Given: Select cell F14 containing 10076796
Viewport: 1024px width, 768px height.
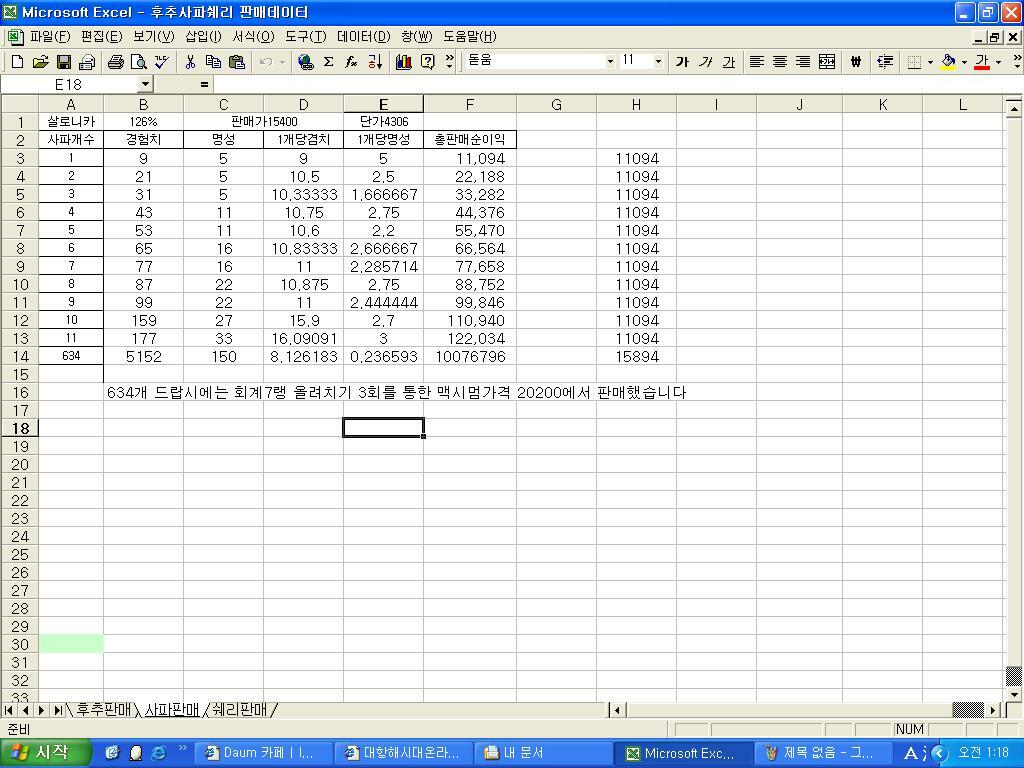Looking at the screenshot, I should pyautogui.click(x=469, y=356).
